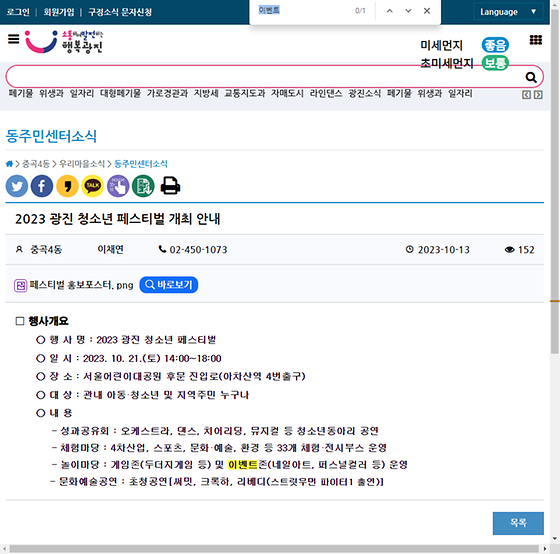Click the horizontal scrollbar at the bottom

pos(274,549)
